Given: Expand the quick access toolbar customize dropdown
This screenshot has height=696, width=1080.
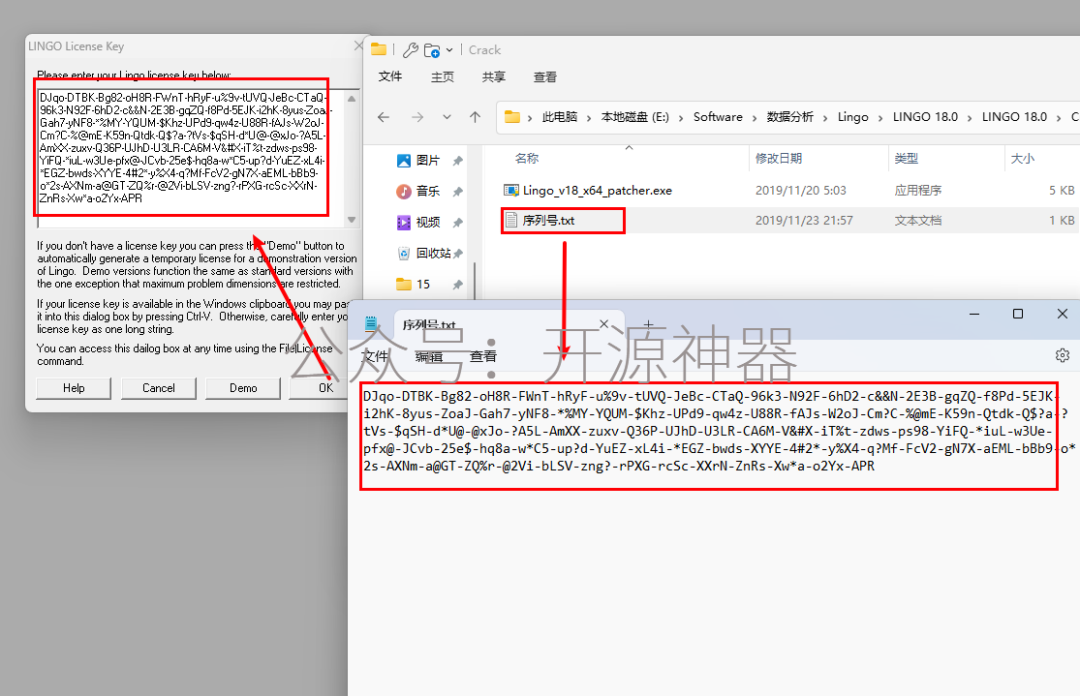Looking at the screenshot, I should [x=449, y=50].
